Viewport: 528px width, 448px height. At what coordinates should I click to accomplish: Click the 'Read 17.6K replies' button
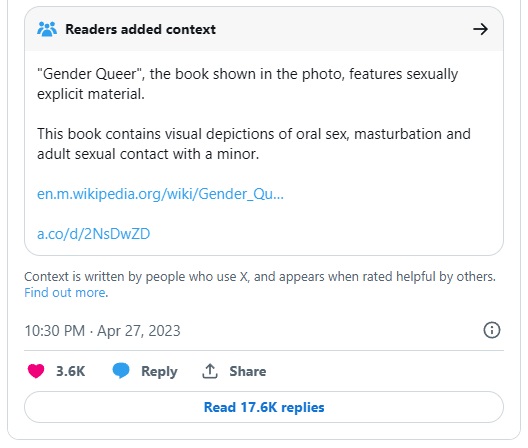[x=264, y=407]
